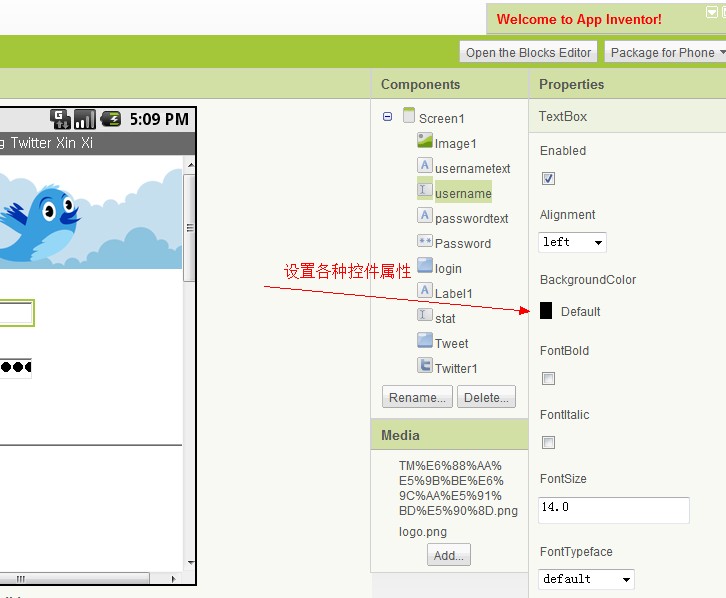Click the Screen1 component icon
Screen dimensions: 726x598
tap(409, 115)
